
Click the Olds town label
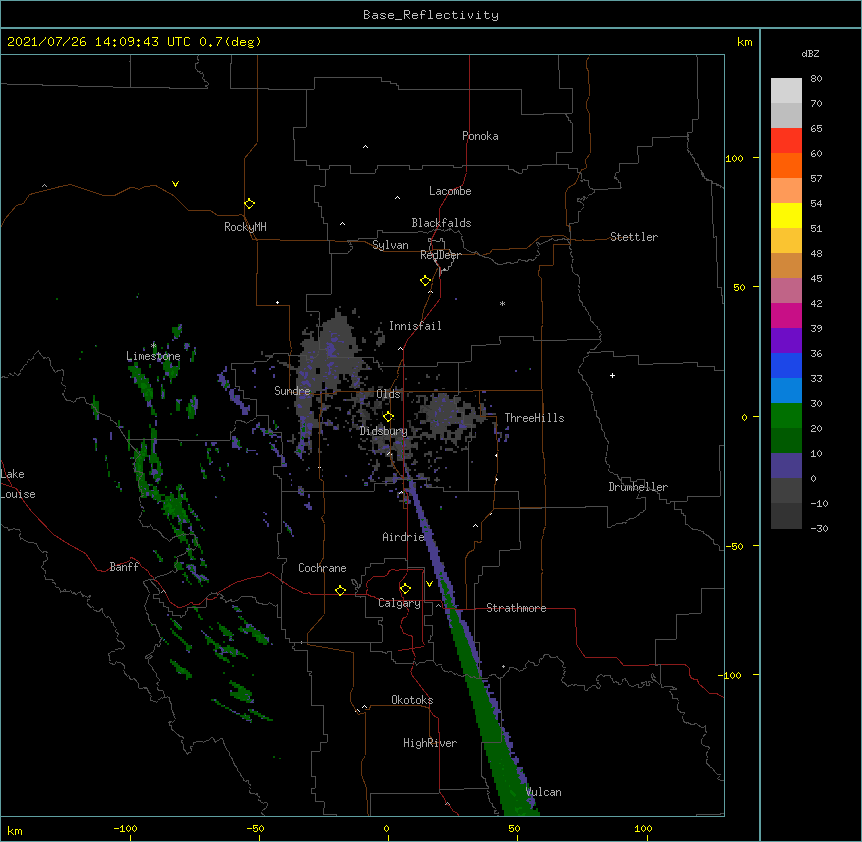[388, 394]
